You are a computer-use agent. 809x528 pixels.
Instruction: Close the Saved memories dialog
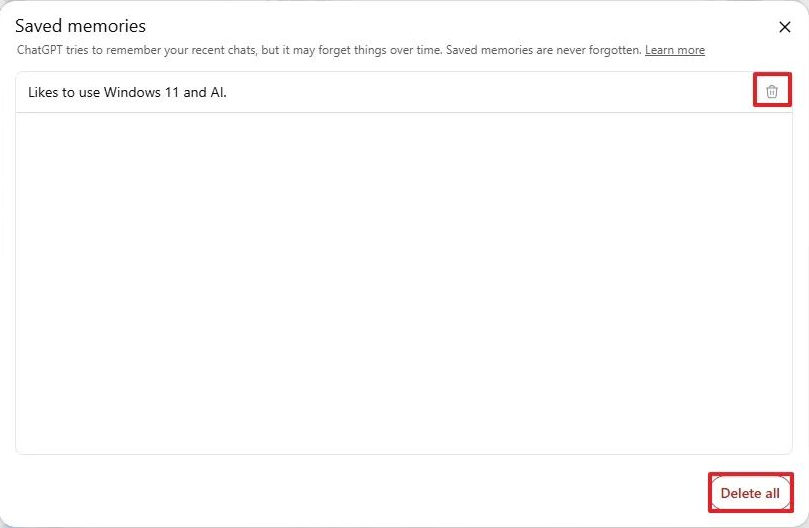point(784,27)
